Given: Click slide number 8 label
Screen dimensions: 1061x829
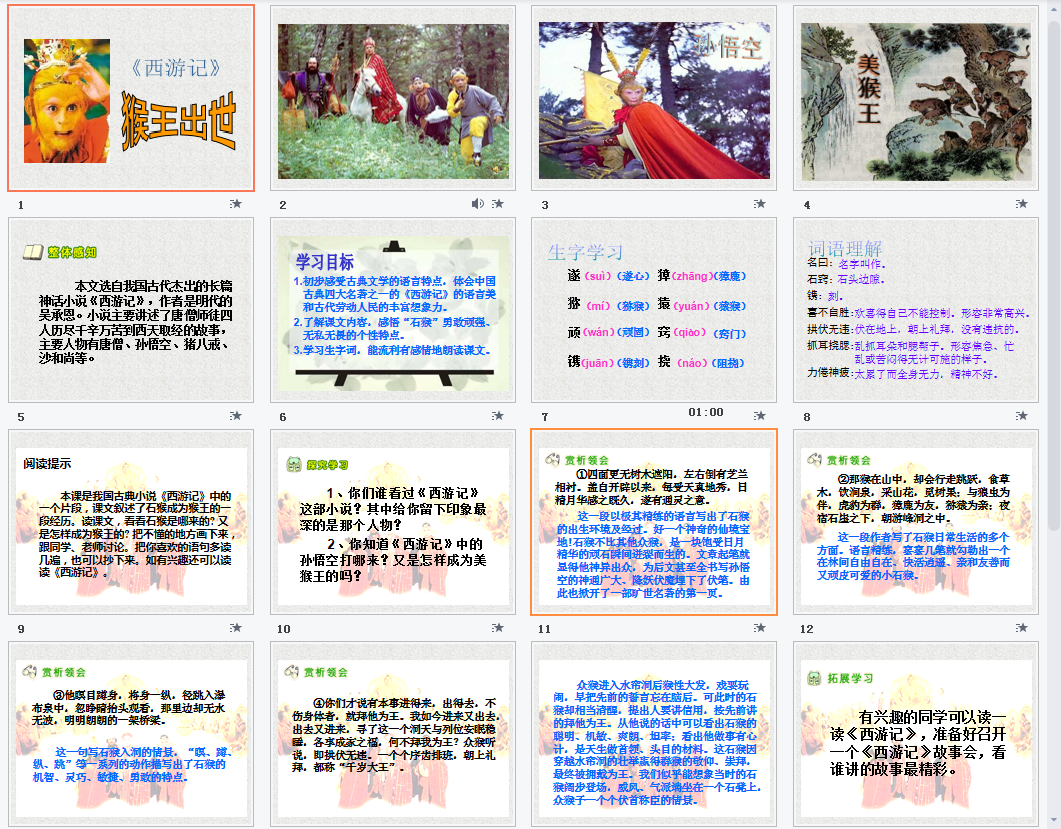Looking at the screenshot, I should (x=807, y=417).
